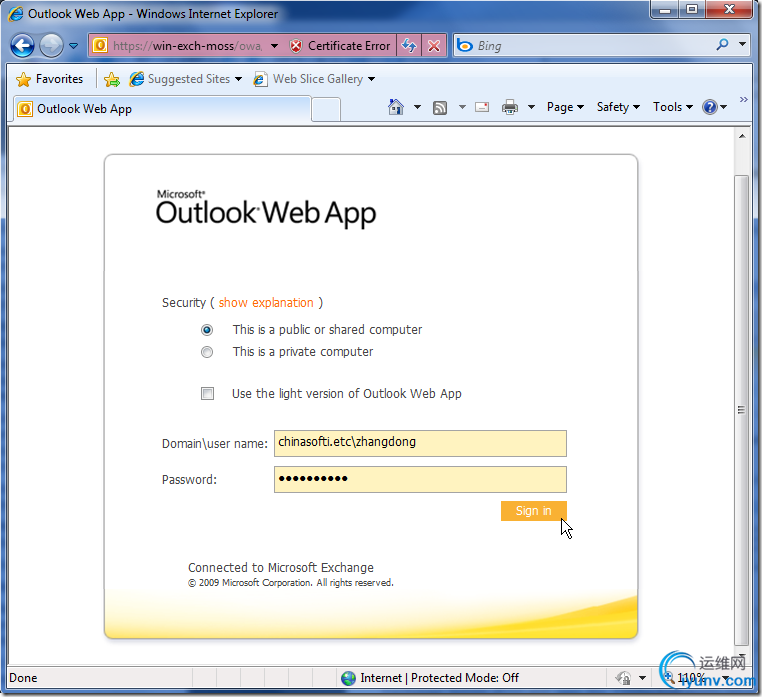Expand the command bar overflow chevron
Image resolution: width=762 pixels, height=697 pixels.
tap(743, 100)
